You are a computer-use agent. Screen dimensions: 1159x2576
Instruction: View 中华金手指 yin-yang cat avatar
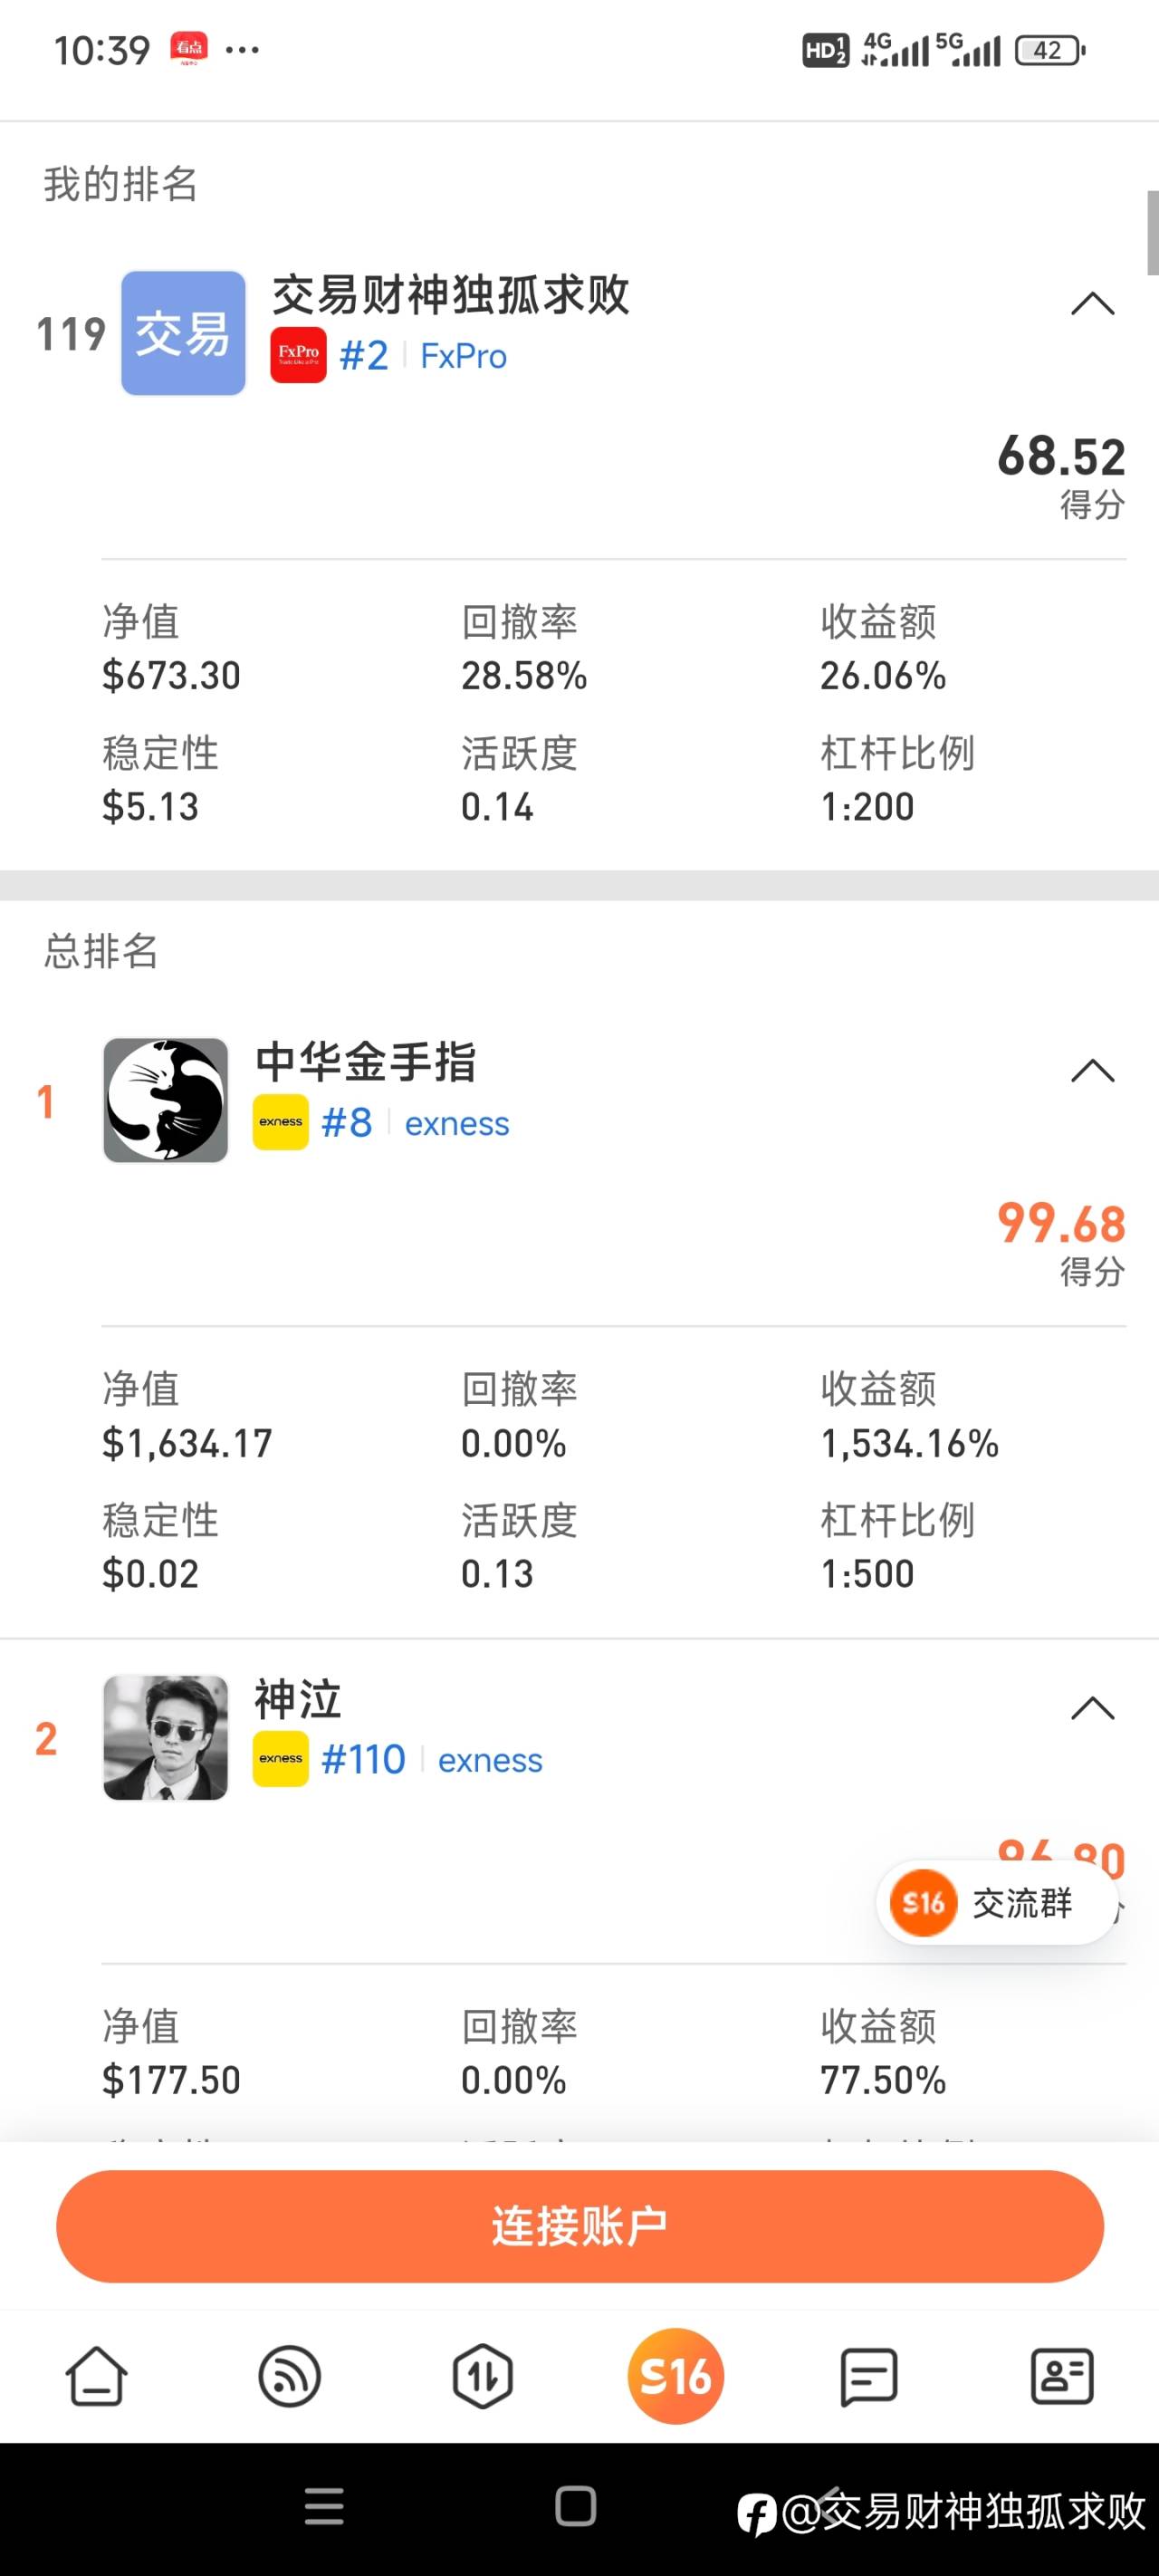166,1100
